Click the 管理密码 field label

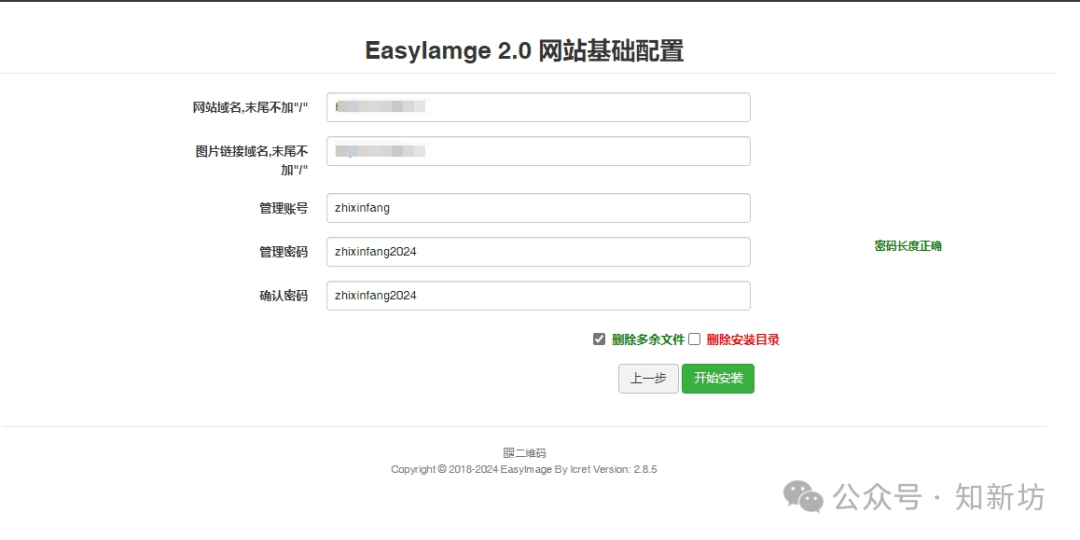point(283,252)
